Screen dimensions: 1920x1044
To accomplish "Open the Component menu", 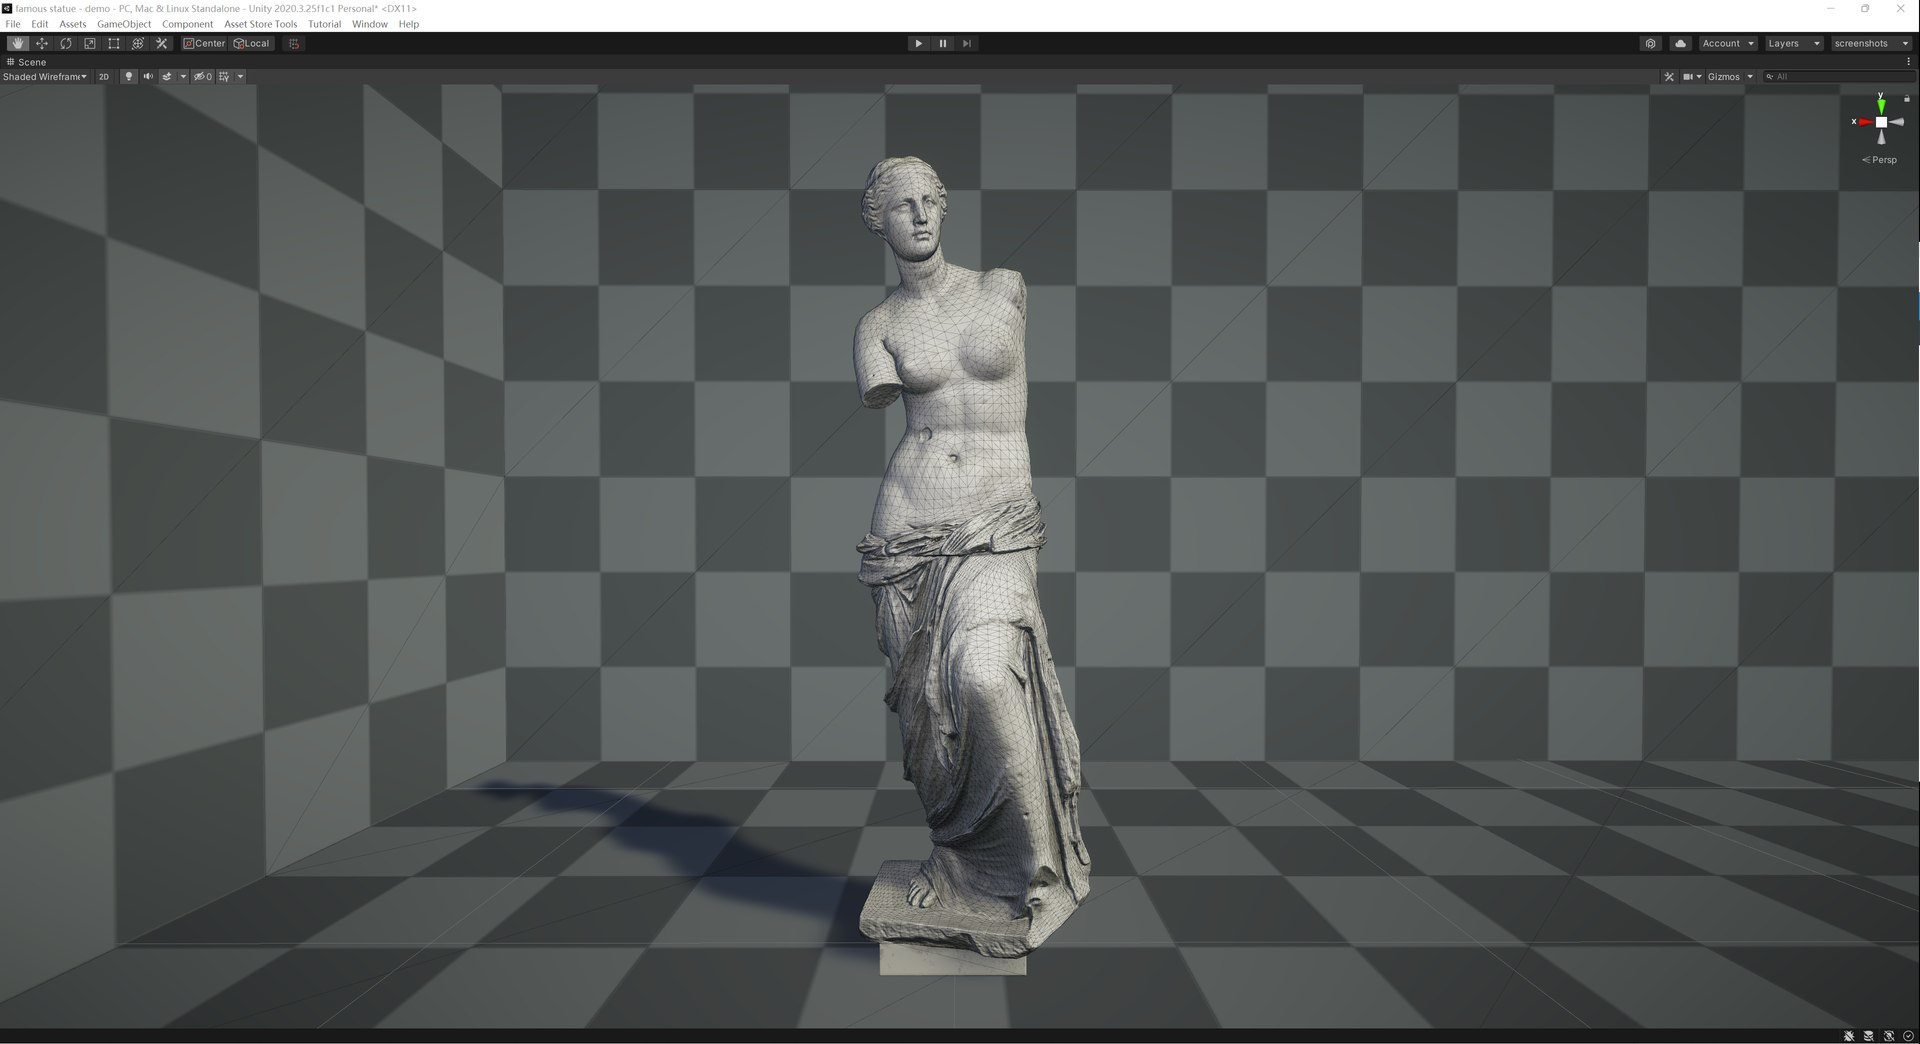I will point(188,24).
